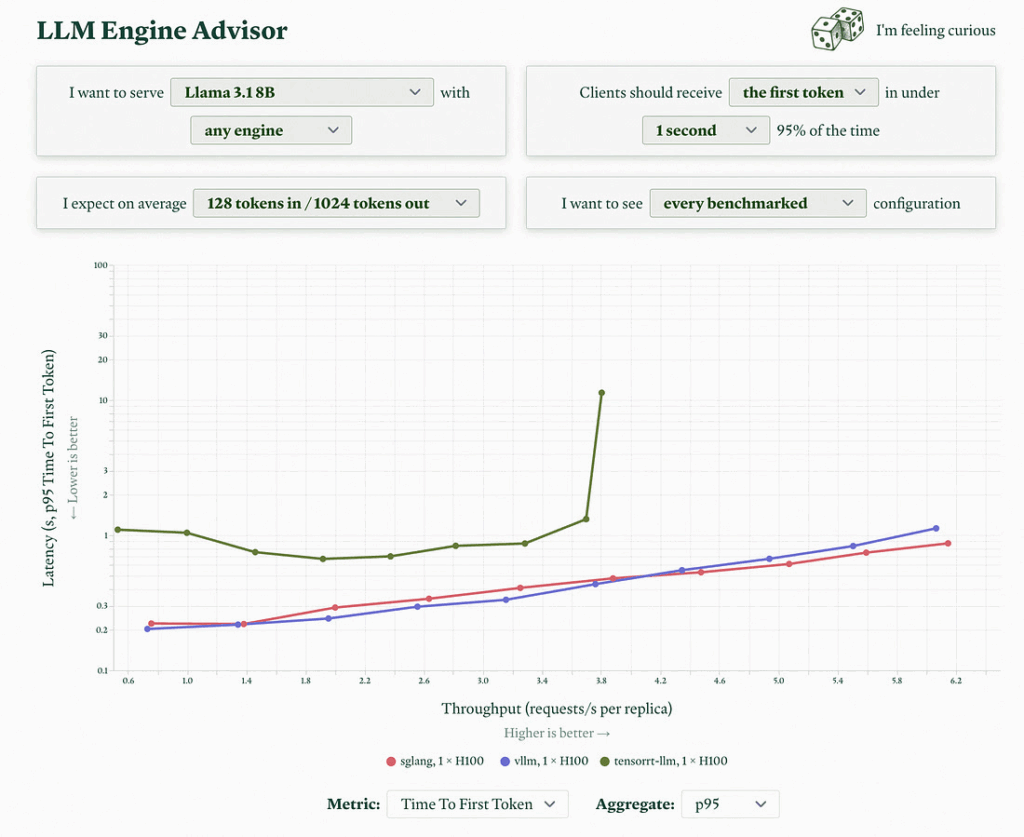Click the dice icon
Image resolution: width=1024 pixels, height=837 pixels.
pos(837,29)
